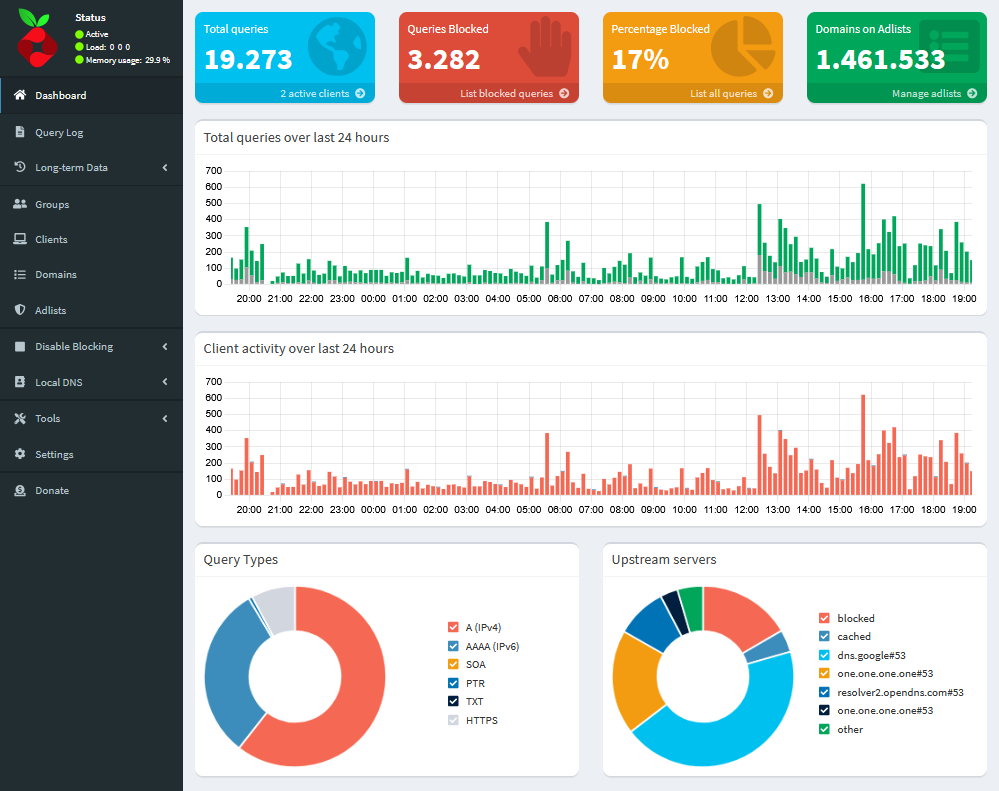Toggle the dns.google#53 legend checkbox
Screen dimensions: 999x791
tap(825, 655)
